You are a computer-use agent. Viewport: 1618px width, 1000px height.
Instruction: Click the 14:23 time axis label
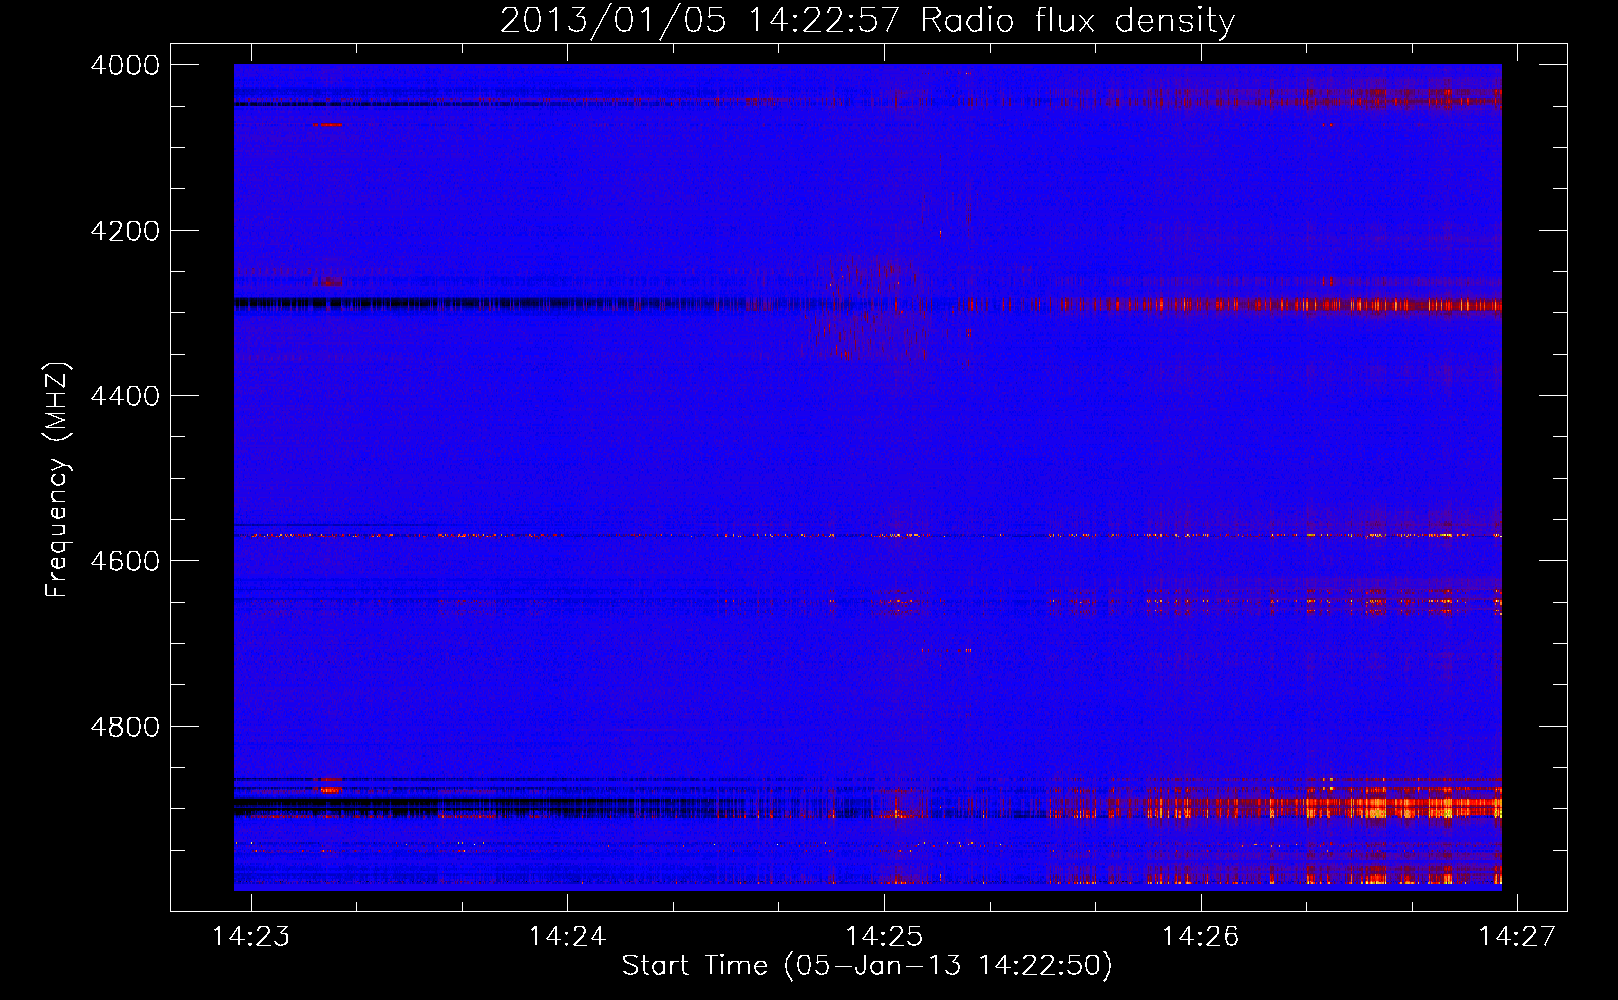(x=251, y=936)
